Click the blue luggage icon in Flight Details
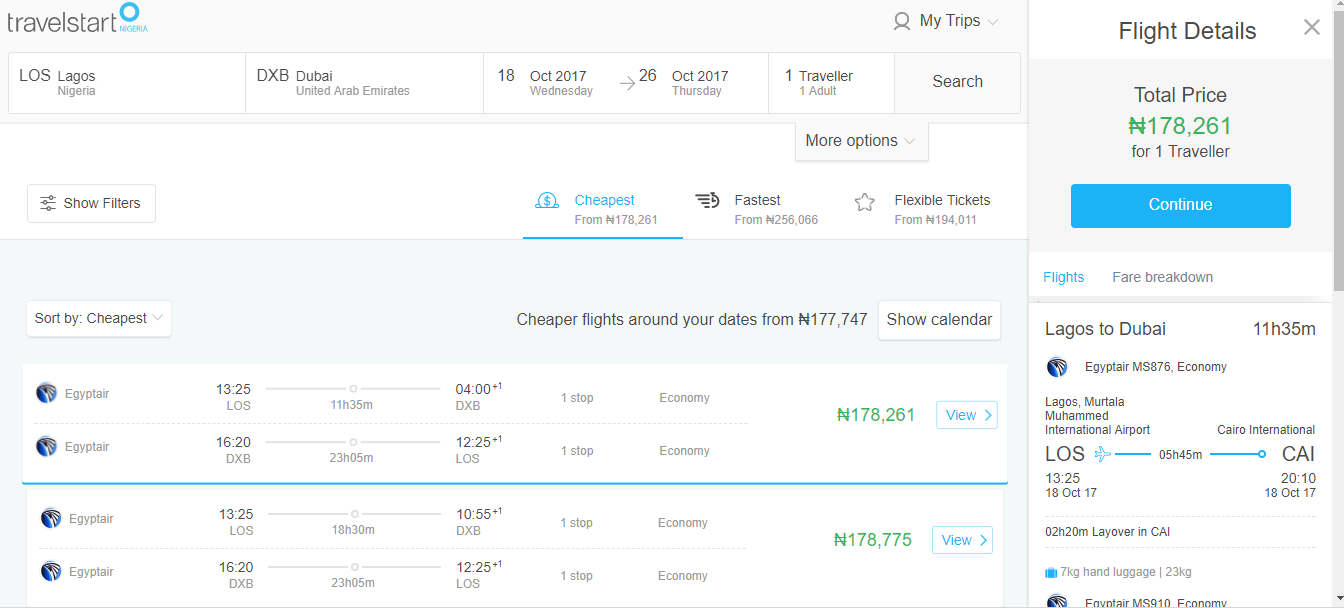The height and width of the screenshot is (608, 1344). 1051,573
